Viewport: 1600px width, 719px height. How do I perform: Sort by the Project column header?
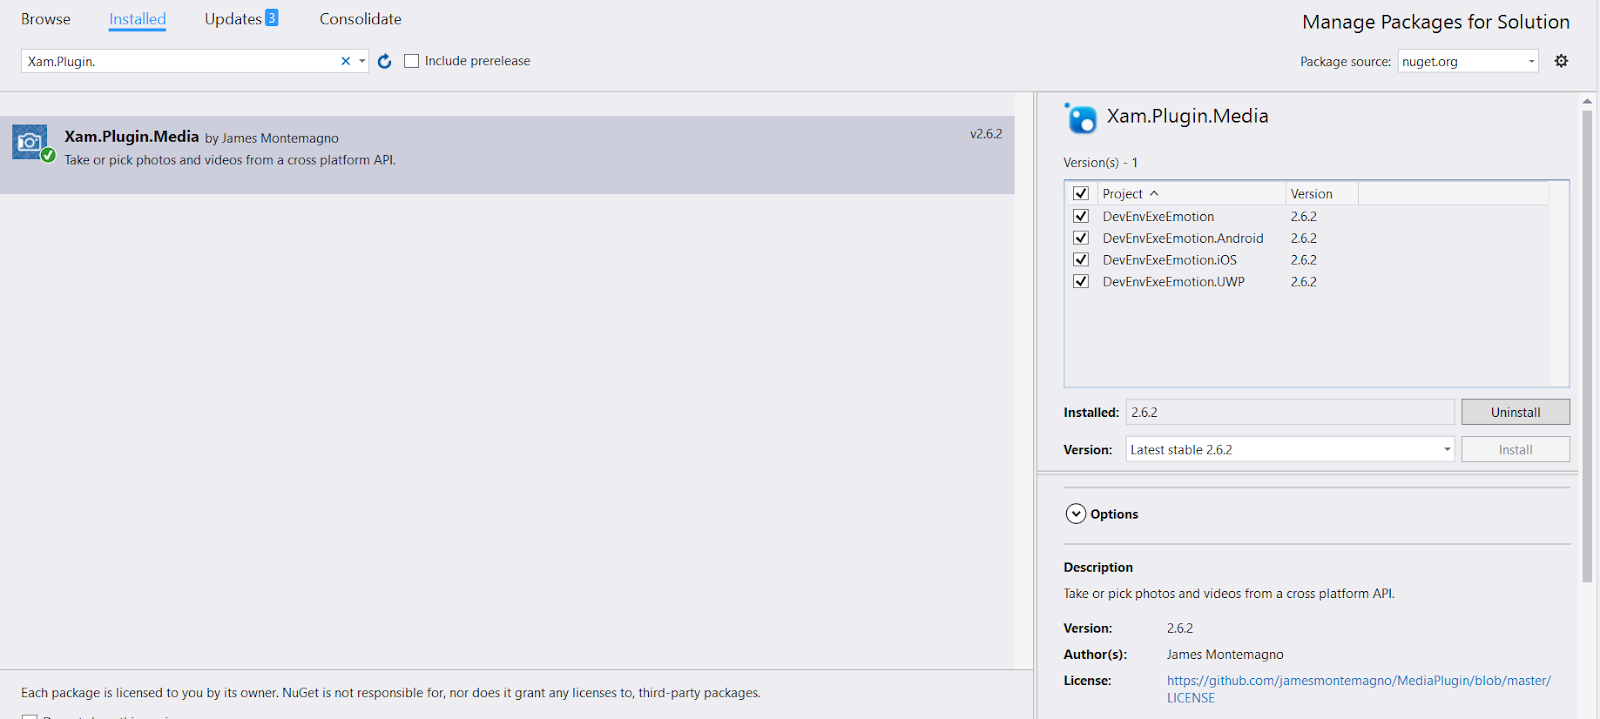pos(1191,193)
